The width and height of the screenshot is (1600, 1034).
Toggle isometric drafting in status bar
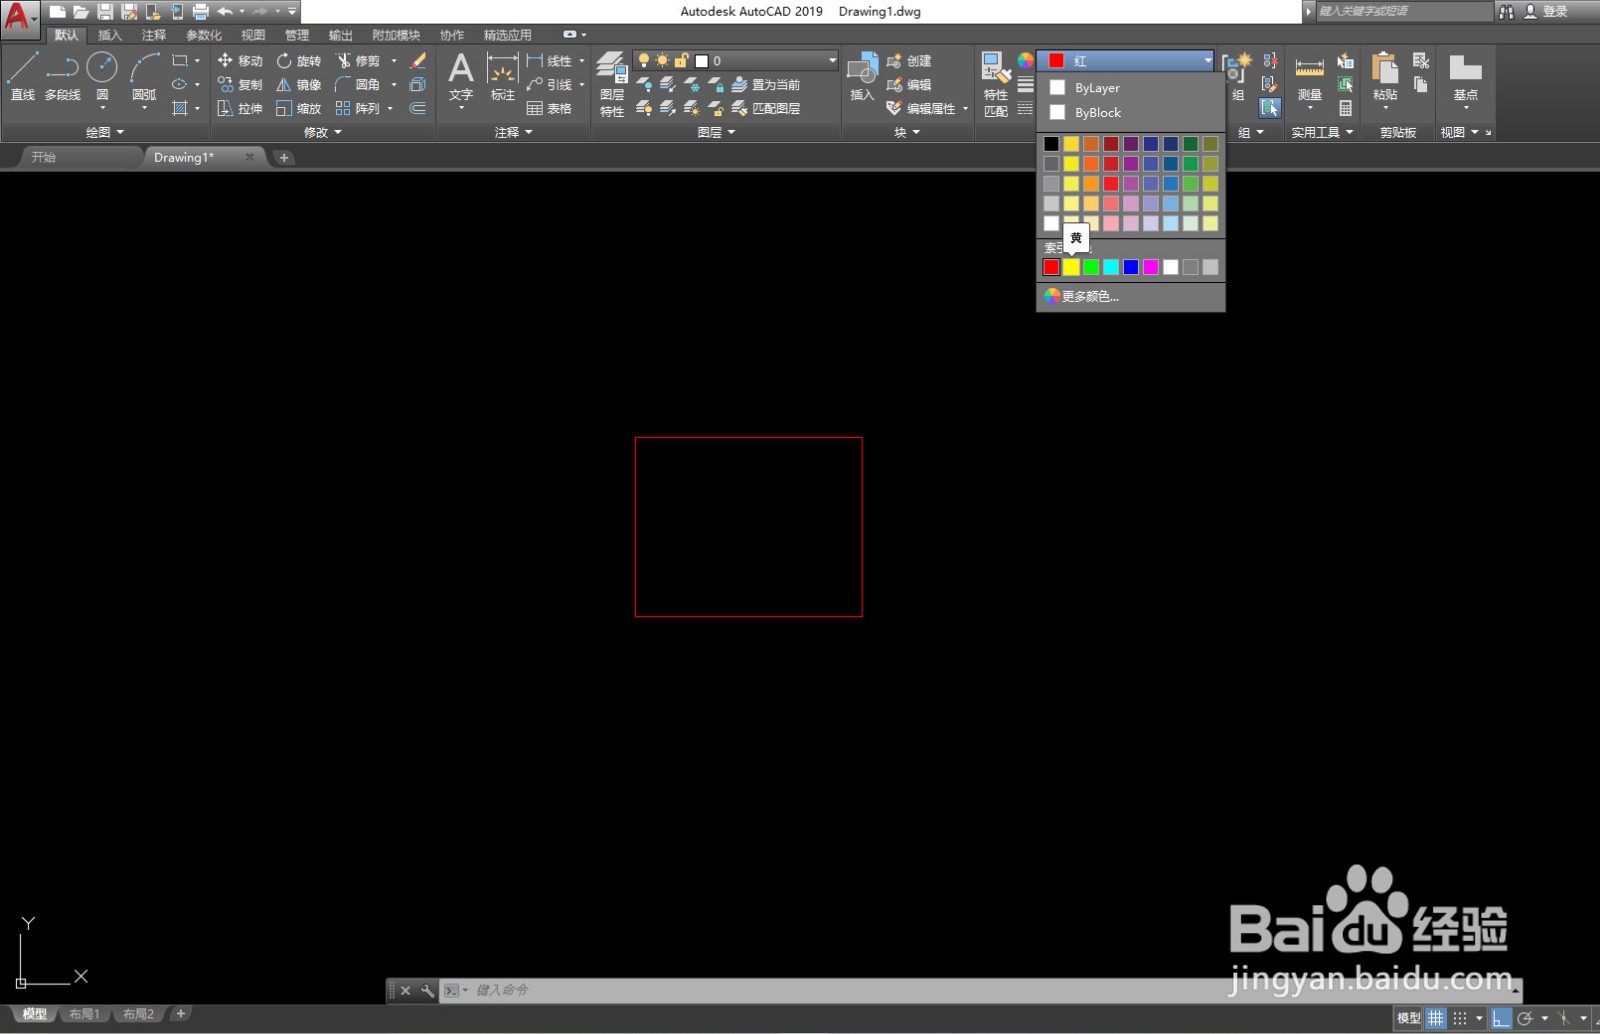point(1564,1018)
